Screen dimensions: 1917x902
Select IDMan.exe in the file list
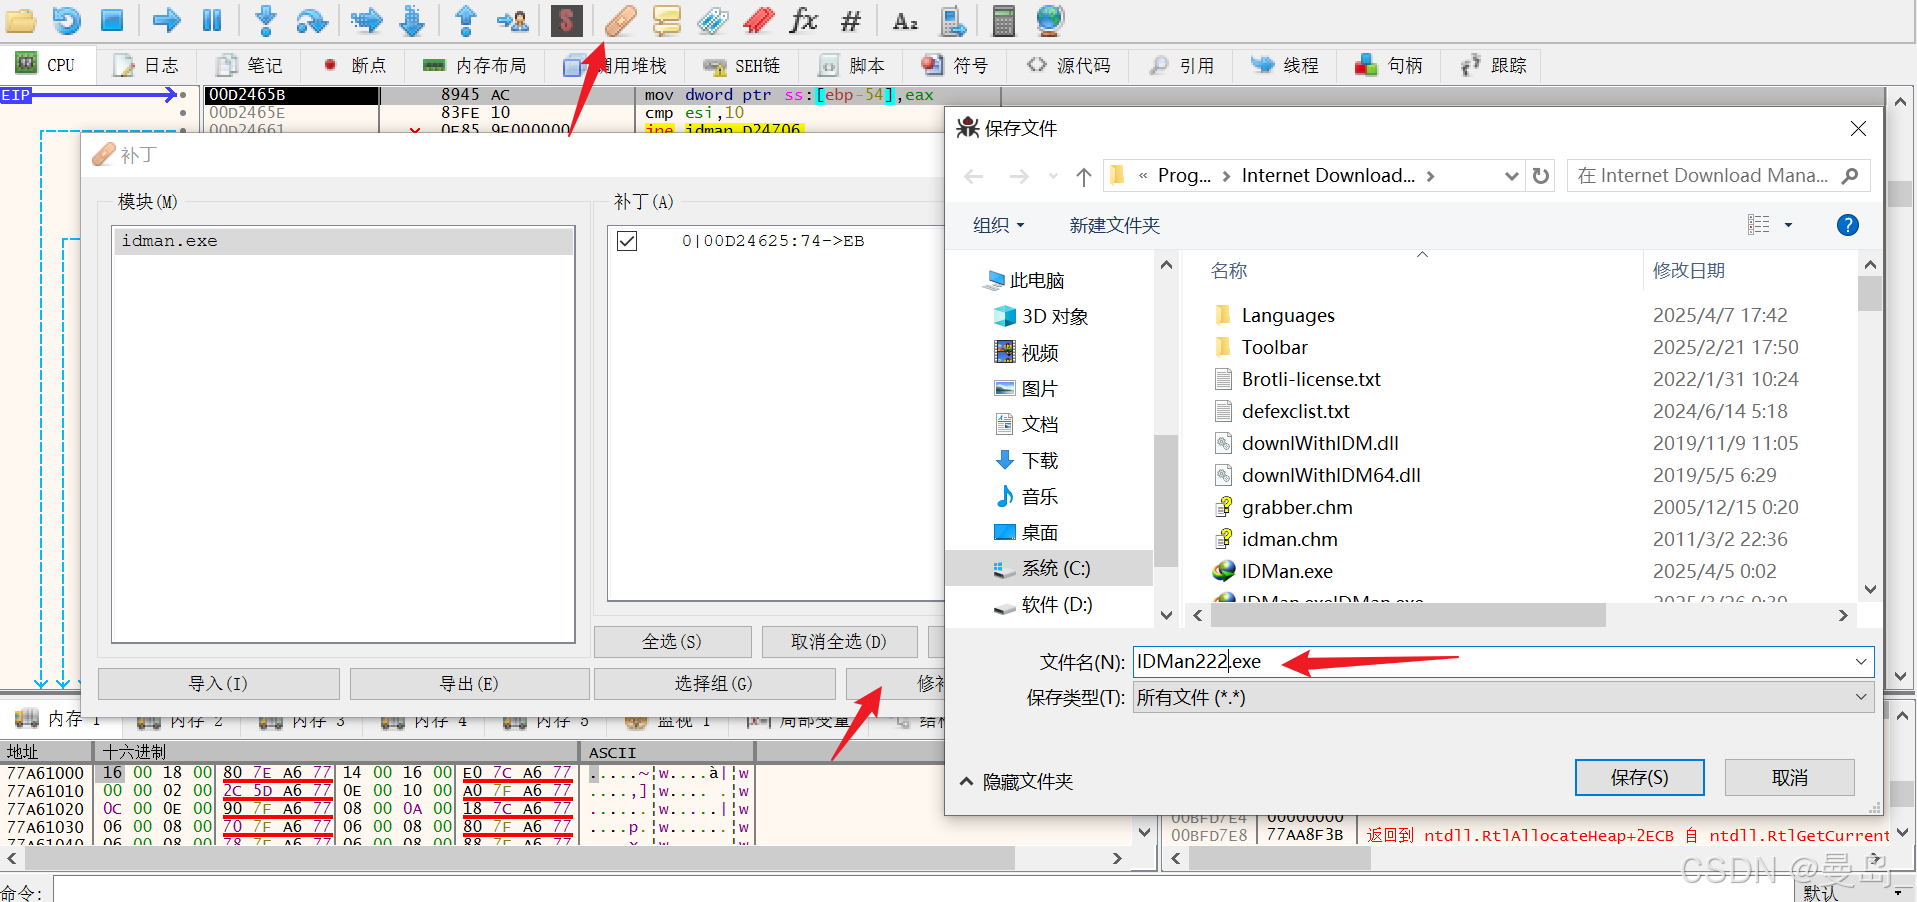click(1286, 571)
